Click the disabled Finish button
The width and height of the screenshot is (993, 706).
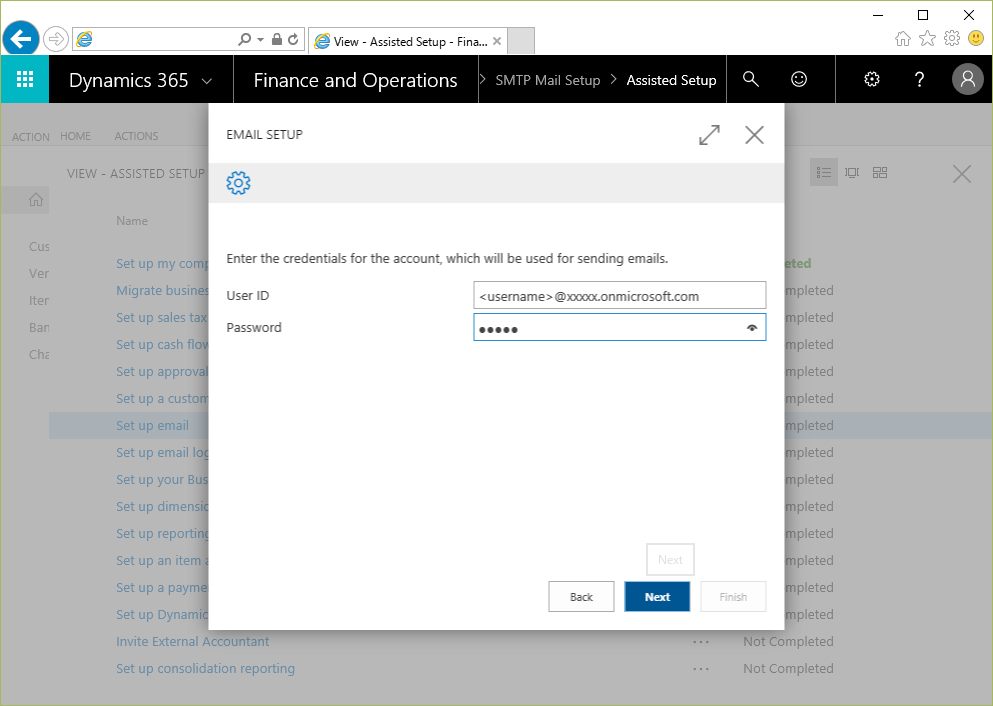click(x=733, y=596)
